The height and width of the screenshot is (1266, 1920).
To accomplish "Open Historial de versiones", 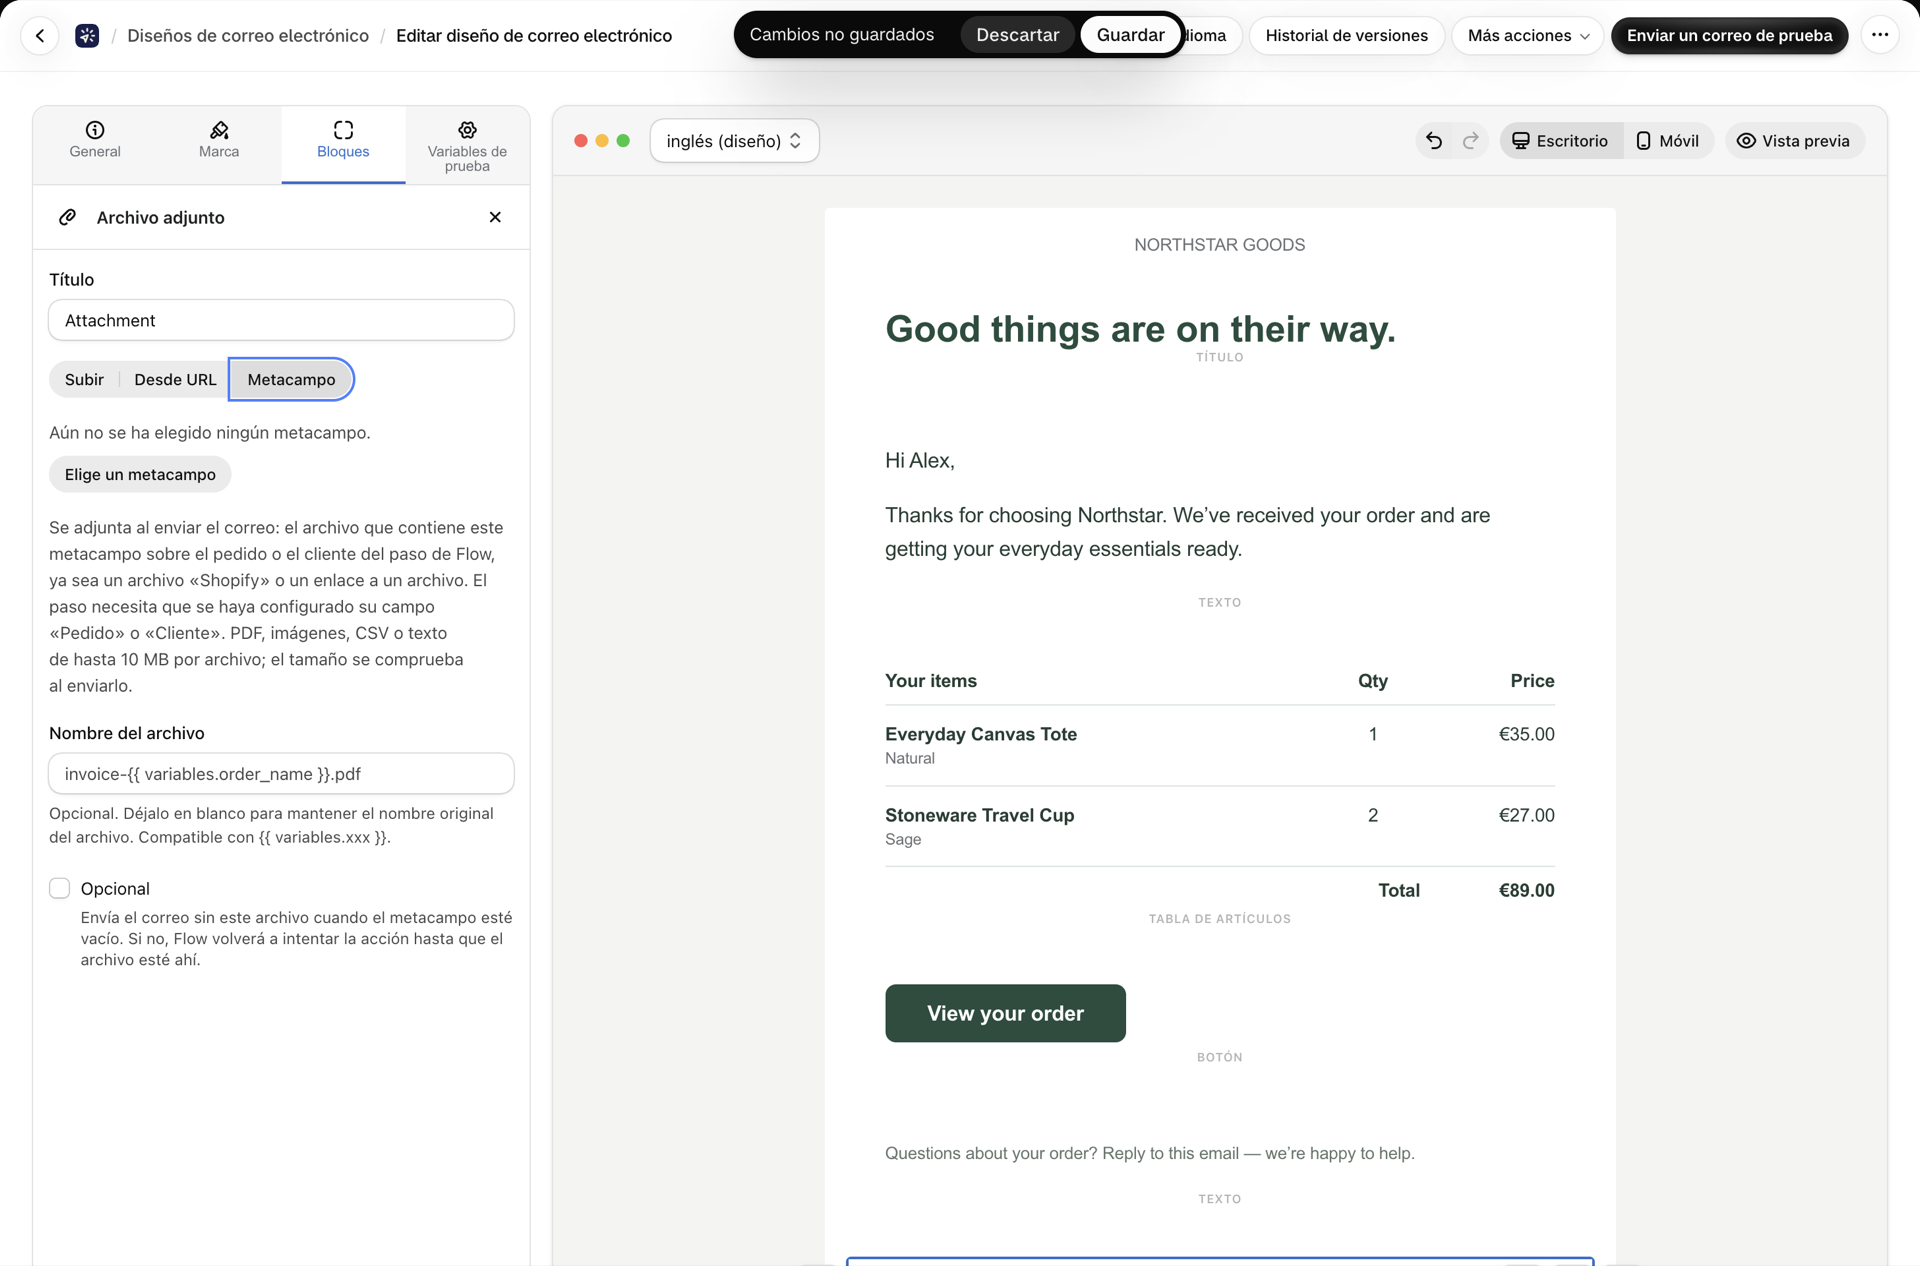I will coord(1346,36).
